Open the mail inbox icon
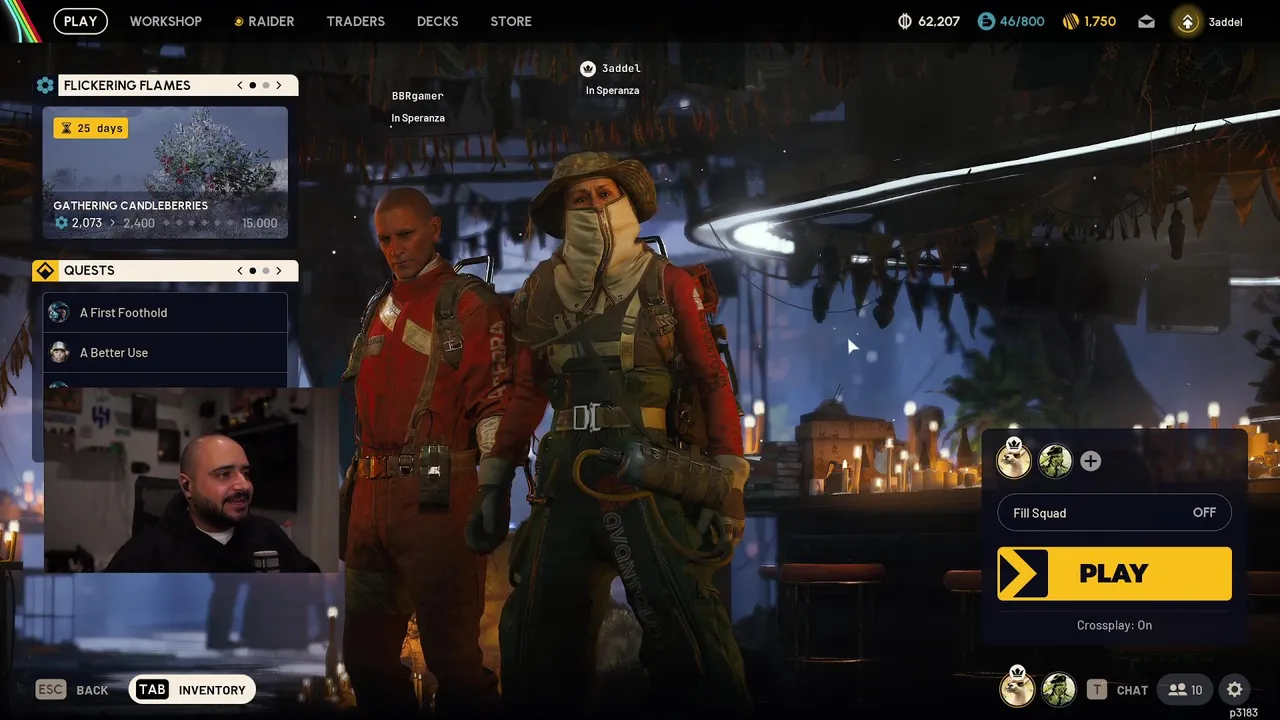The width and height of the screenshot is (1280, 720). [1146, 22]
